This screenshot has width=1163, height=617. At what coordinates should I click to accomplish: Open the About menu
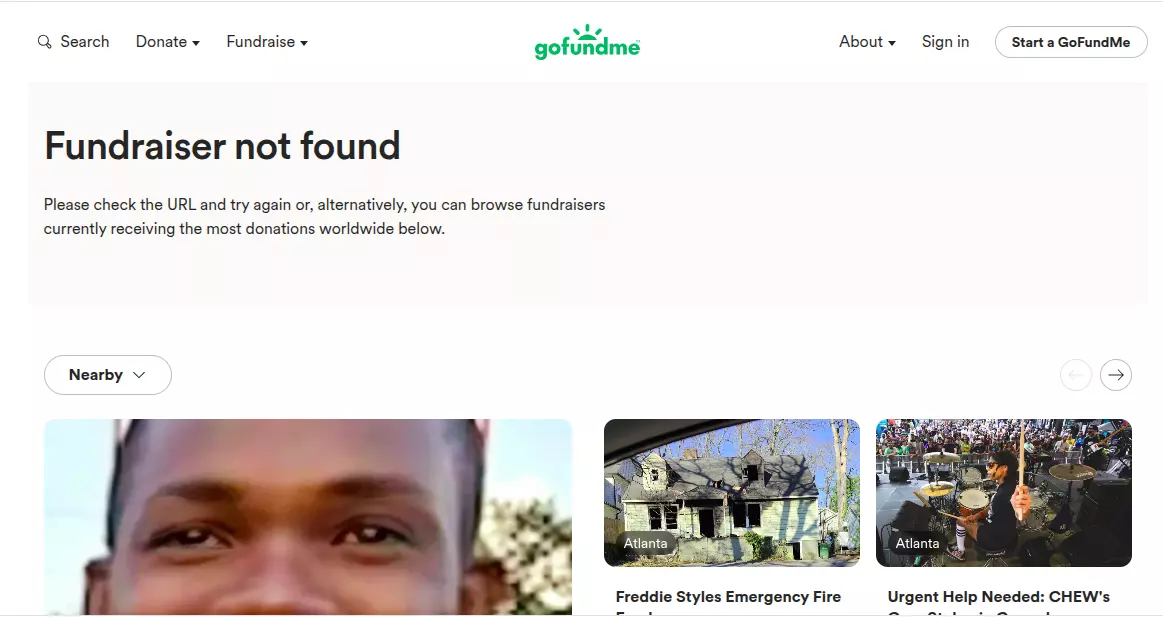(867, 42)
